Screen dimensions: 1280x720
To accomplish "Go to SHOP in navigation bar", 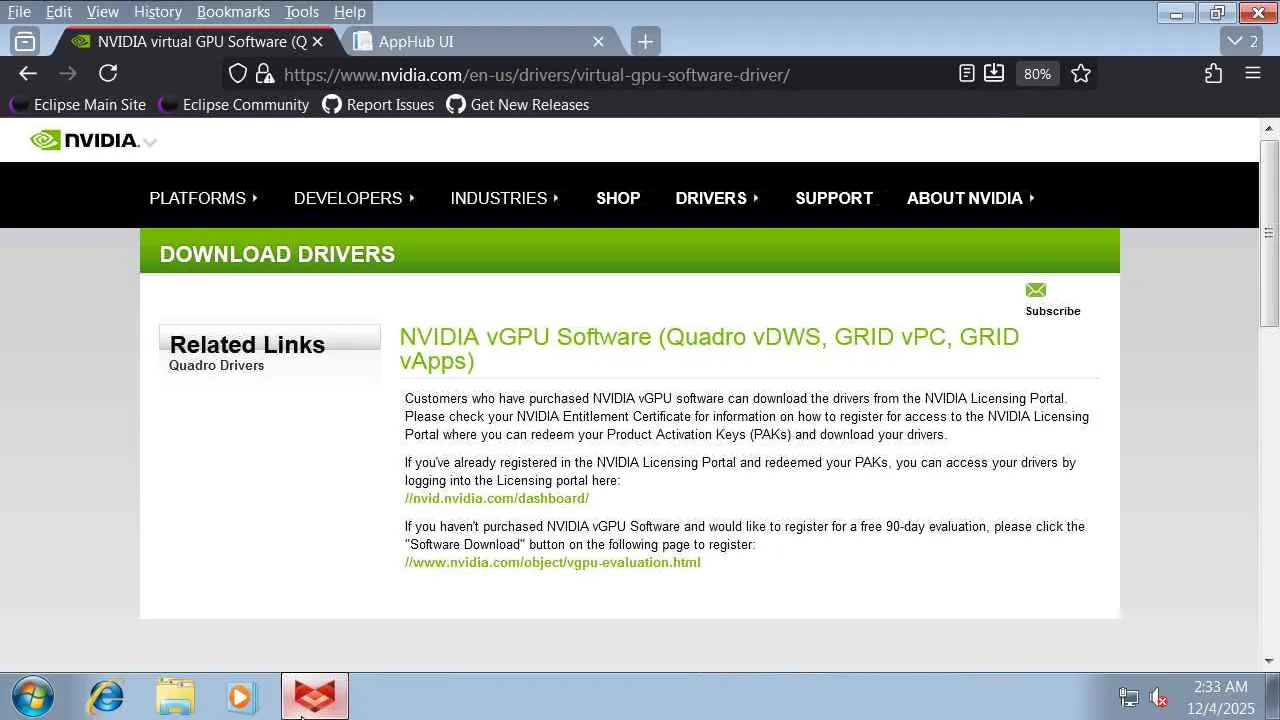I will coord(618,198).
